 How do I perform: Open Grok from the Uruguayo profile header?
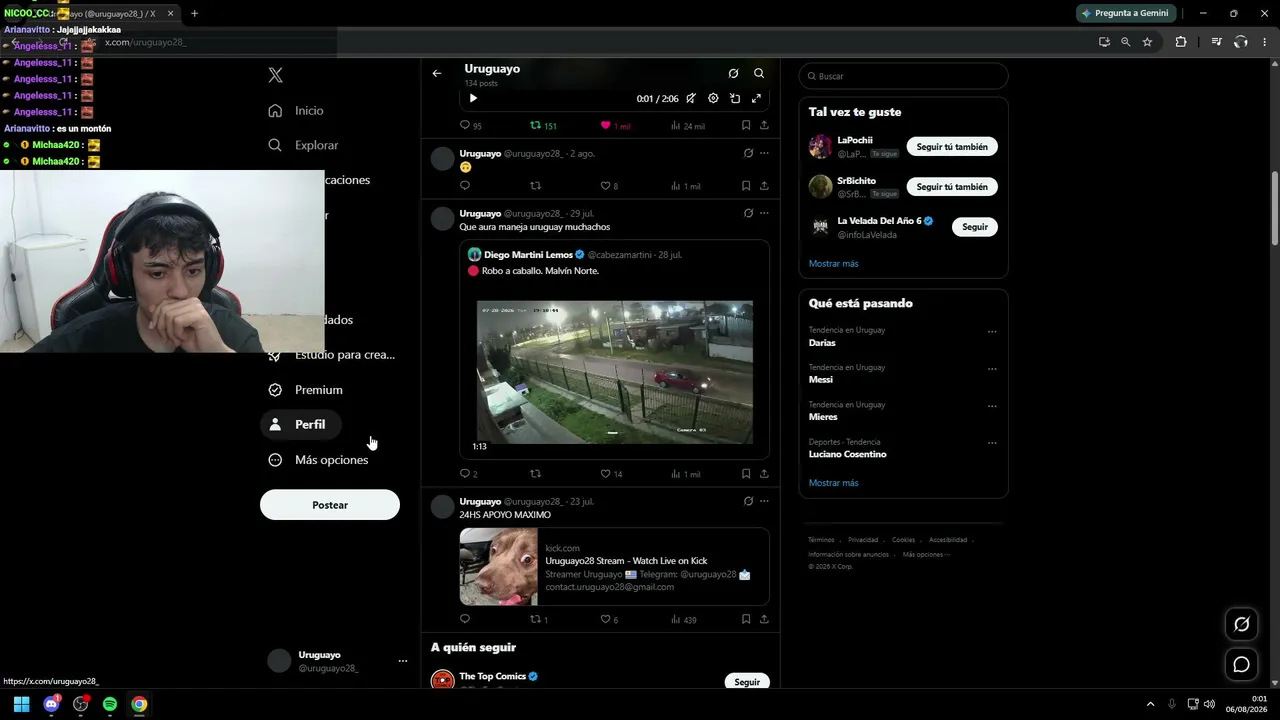click(x=733, y=73)
